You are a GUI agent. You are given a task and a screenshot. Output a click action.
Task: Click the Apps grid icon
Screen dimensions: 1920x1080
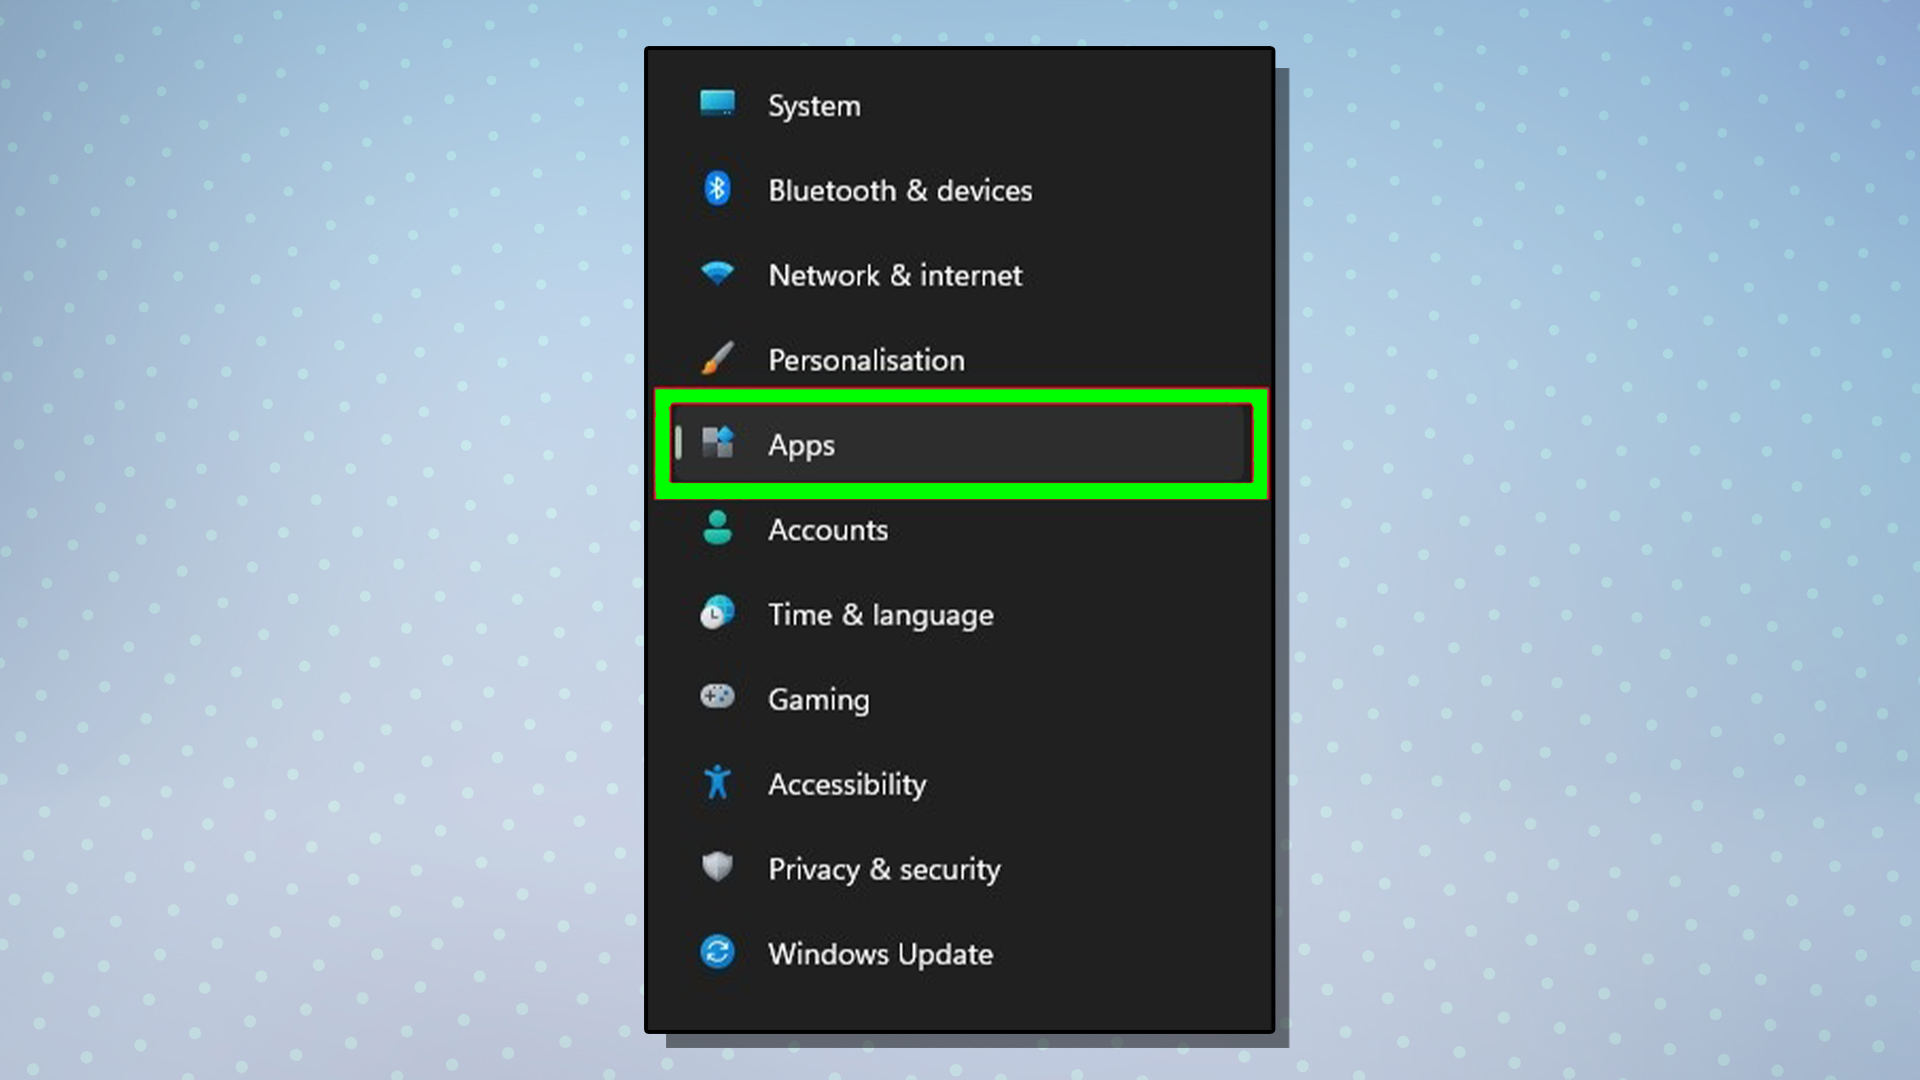(x=717, y=444)
